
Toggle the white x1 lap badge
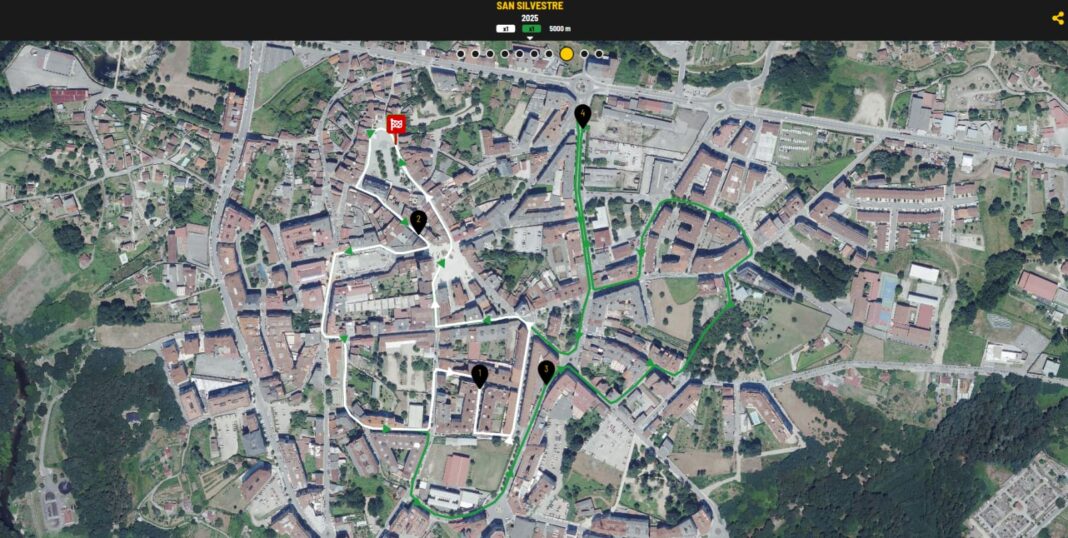pos(506,29)
